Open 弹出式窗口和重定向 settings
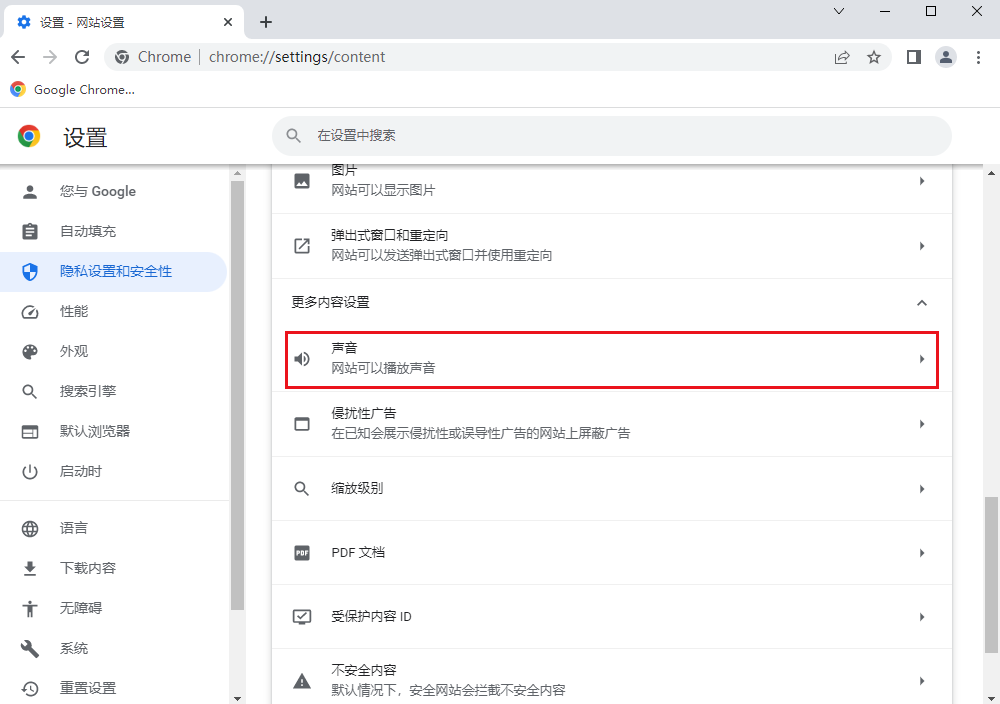The height and width of the screenshot is (704, 1000). click(x=612, y=246)
